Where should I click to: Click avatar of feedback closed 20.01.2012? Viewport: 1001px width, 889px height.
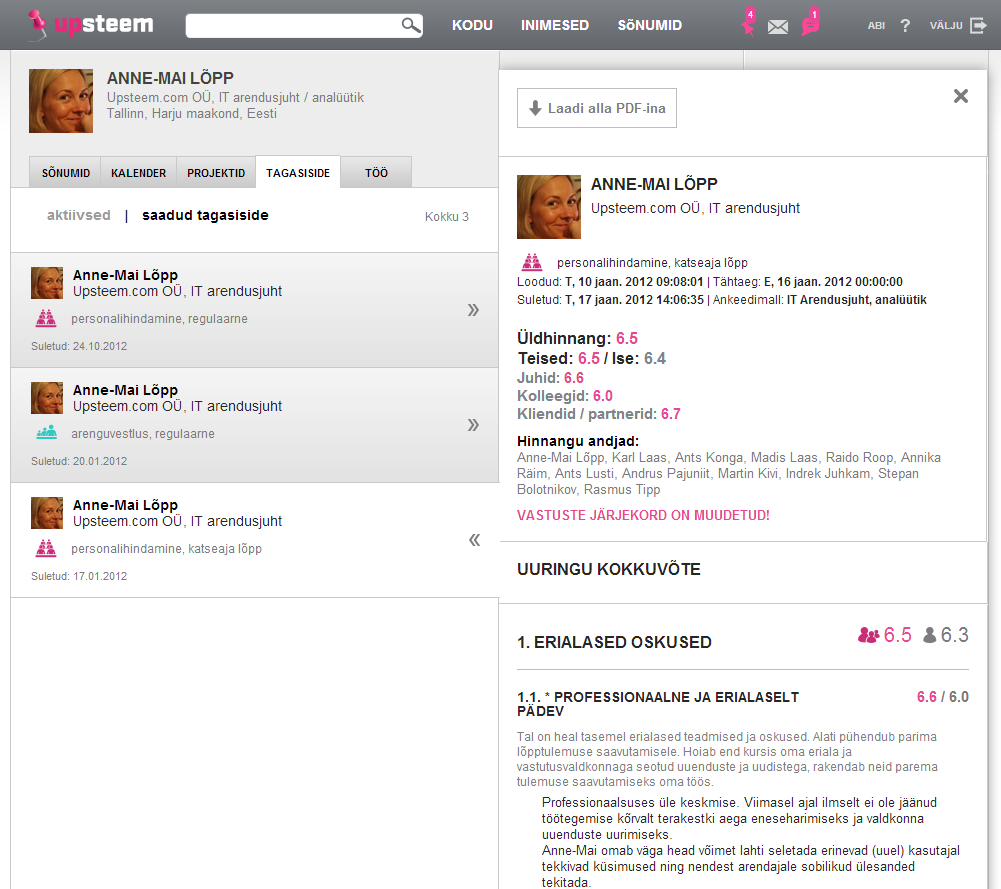[x=47, y=398]
